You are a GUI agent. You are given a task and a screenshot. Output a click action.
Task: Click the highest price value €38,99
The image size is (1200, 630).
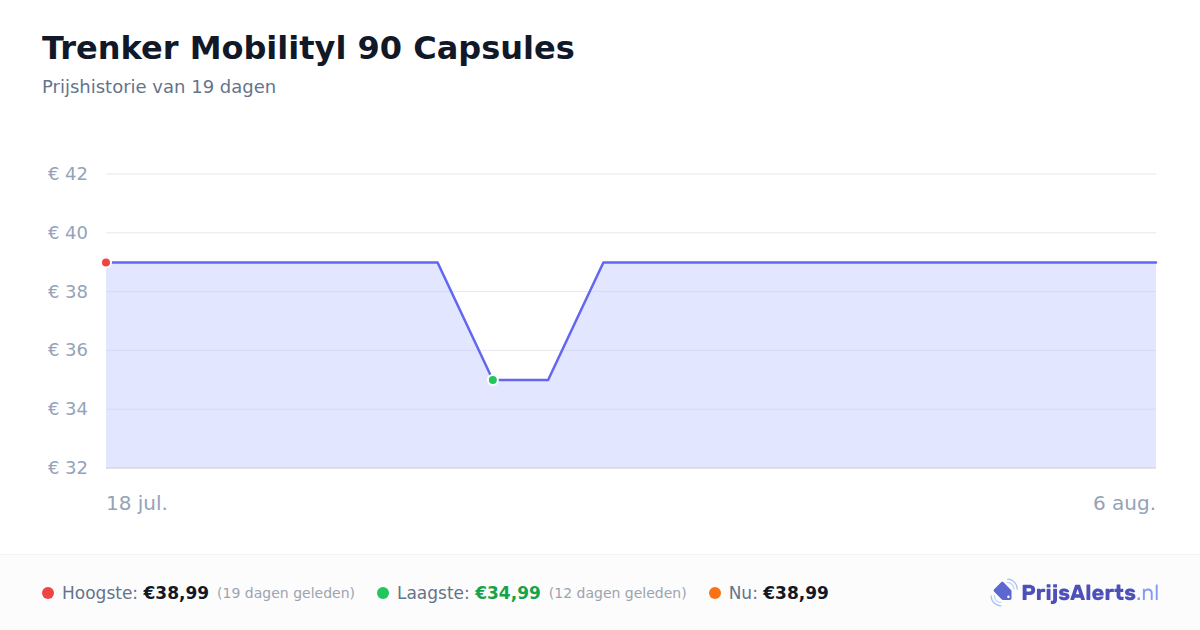pos(176,593)
